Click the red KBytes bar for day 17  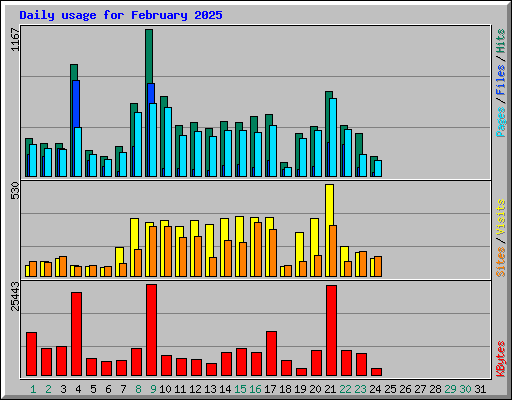click(272, 353)
